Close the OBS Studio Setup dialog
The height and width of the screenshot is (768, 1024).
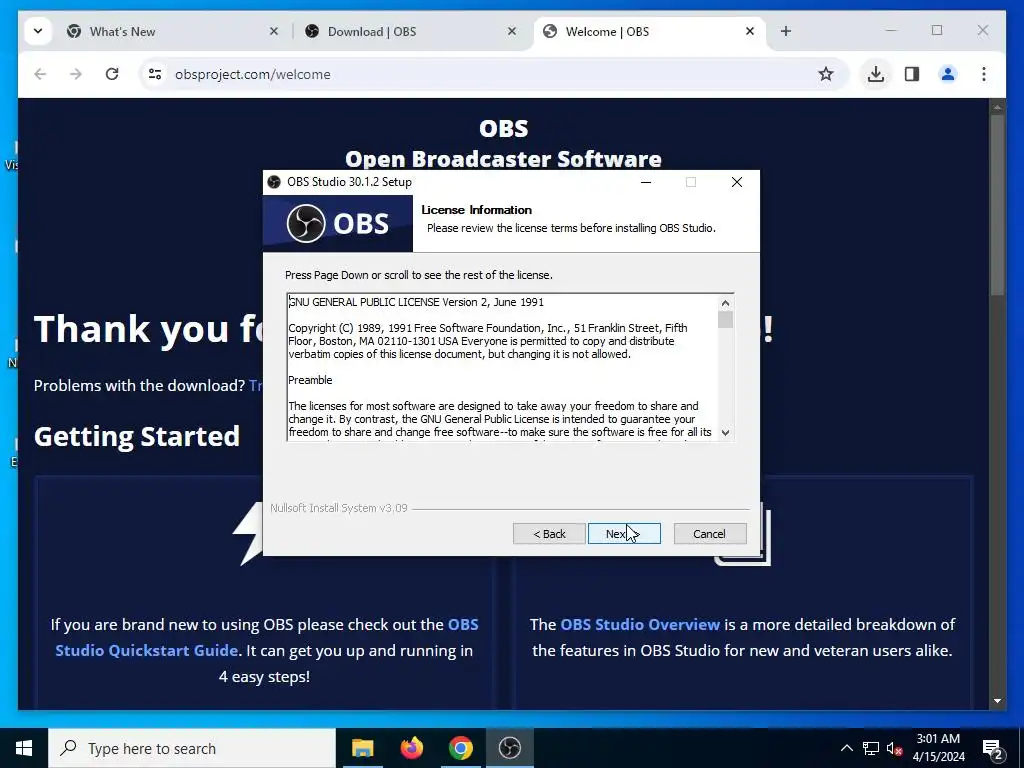(x=737, y=182)
